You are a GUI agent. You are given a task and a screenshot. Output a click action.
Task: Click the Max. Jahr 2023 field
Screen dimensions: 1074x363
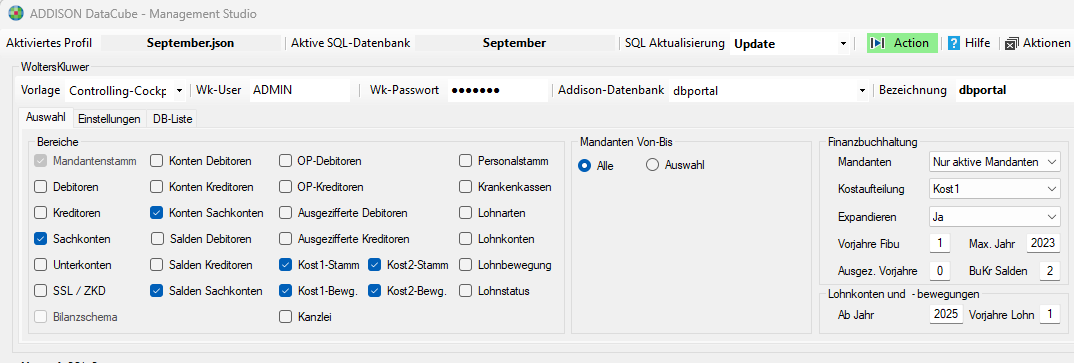click(1043, 244)
